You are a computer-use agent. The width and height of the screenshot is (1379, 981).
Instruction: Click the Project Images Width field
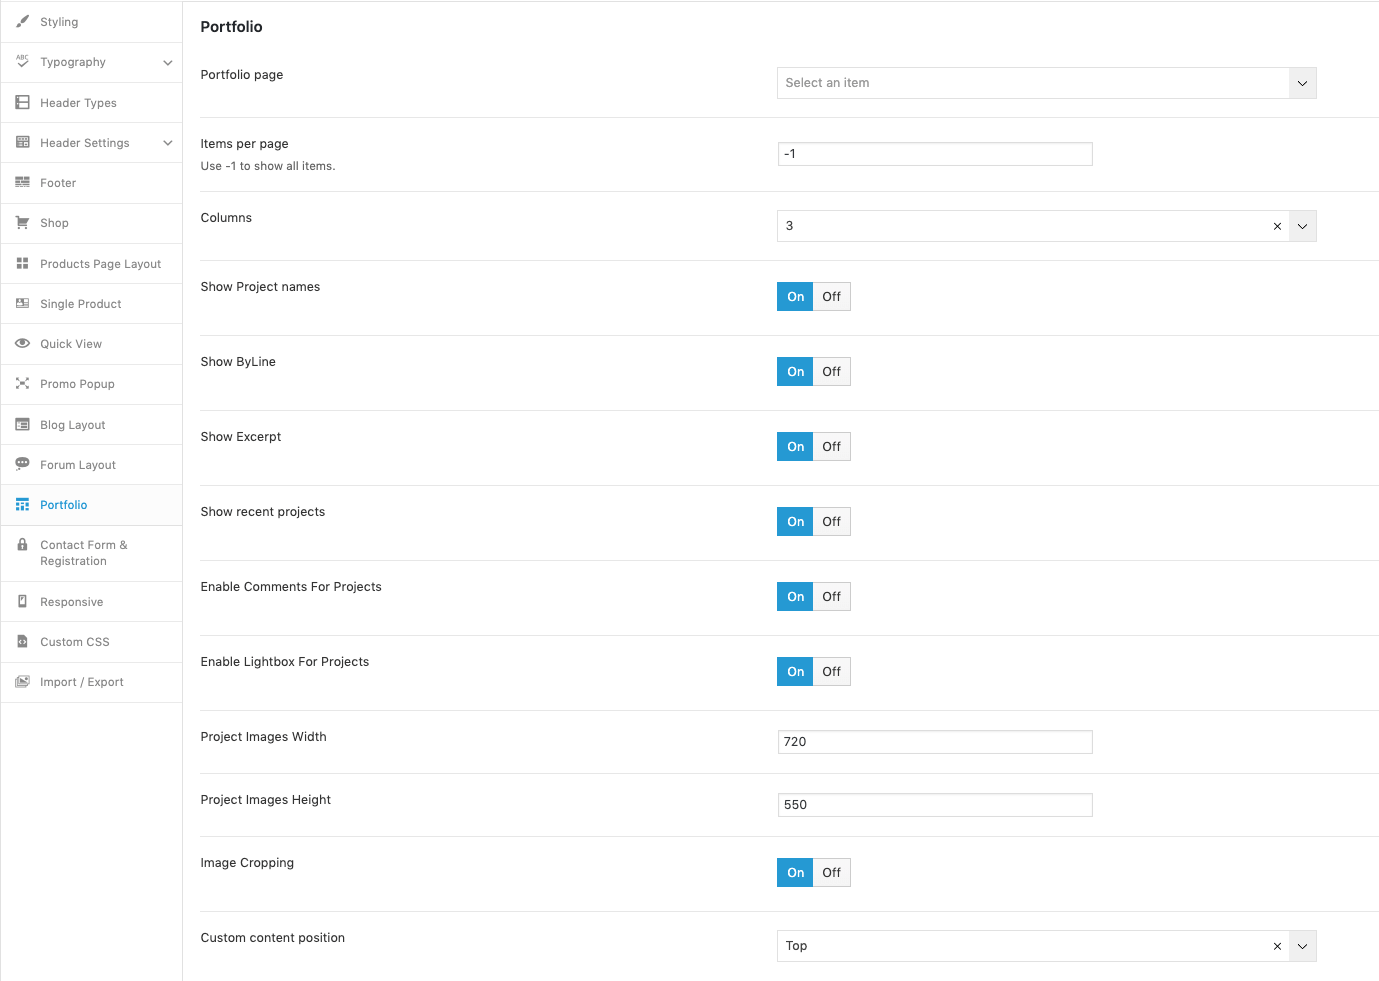pos(935,742)
